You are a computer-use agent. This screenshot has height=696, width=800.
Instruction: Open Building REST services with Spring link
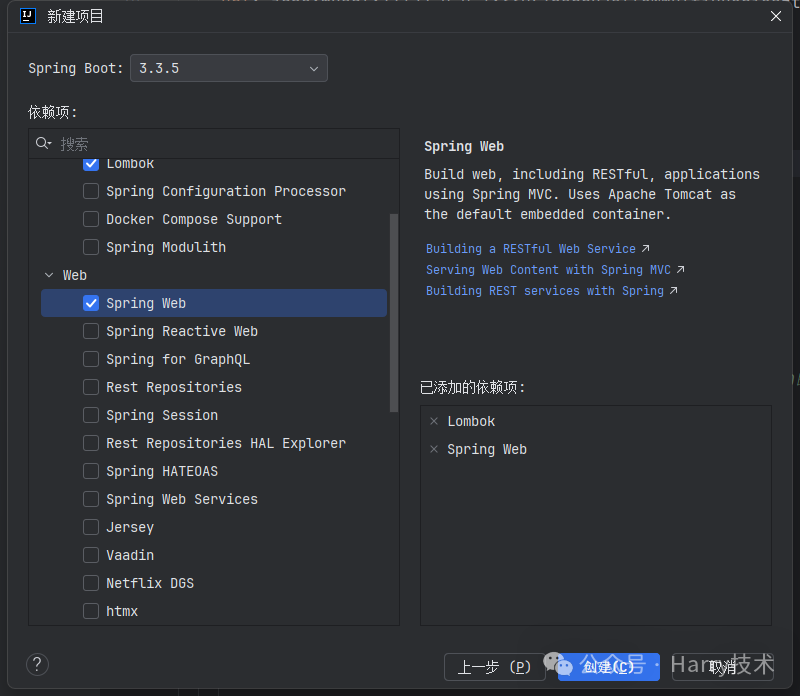(545, 291)
